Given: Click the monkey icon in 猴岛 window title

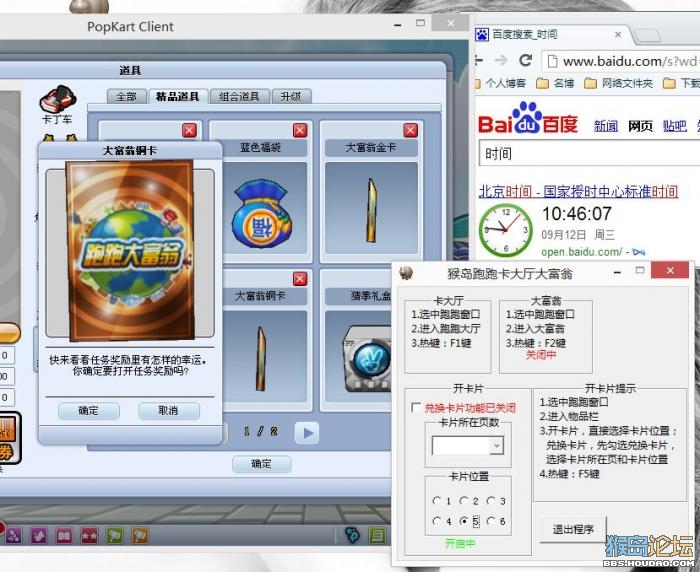Looking at the screenshot, I should pyautogui.click(x=406, y=272).
